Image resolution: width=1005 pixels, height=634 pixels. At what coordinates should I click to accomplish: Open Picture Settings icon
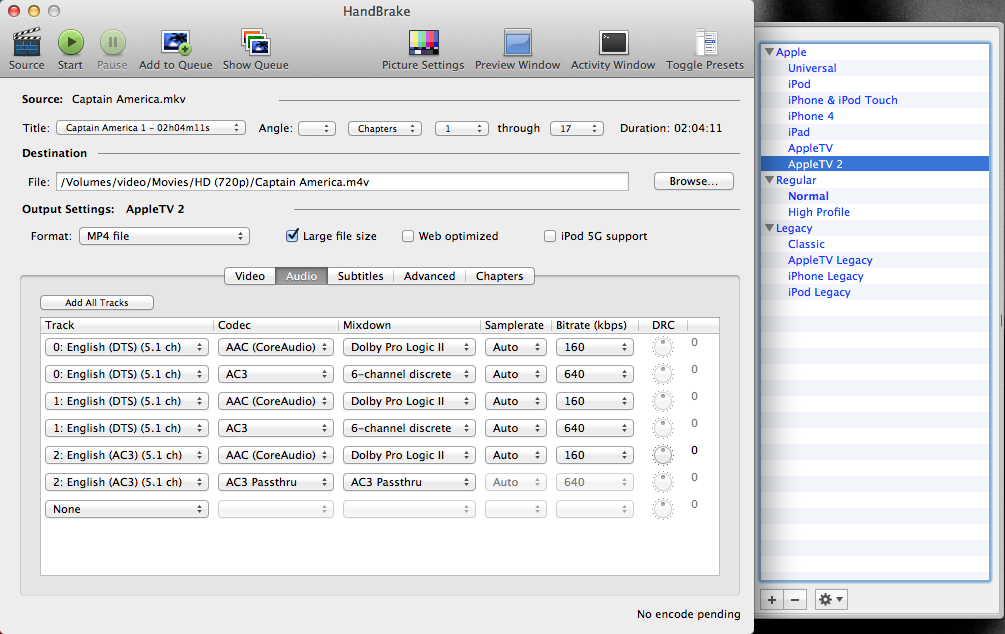(424, 42)
